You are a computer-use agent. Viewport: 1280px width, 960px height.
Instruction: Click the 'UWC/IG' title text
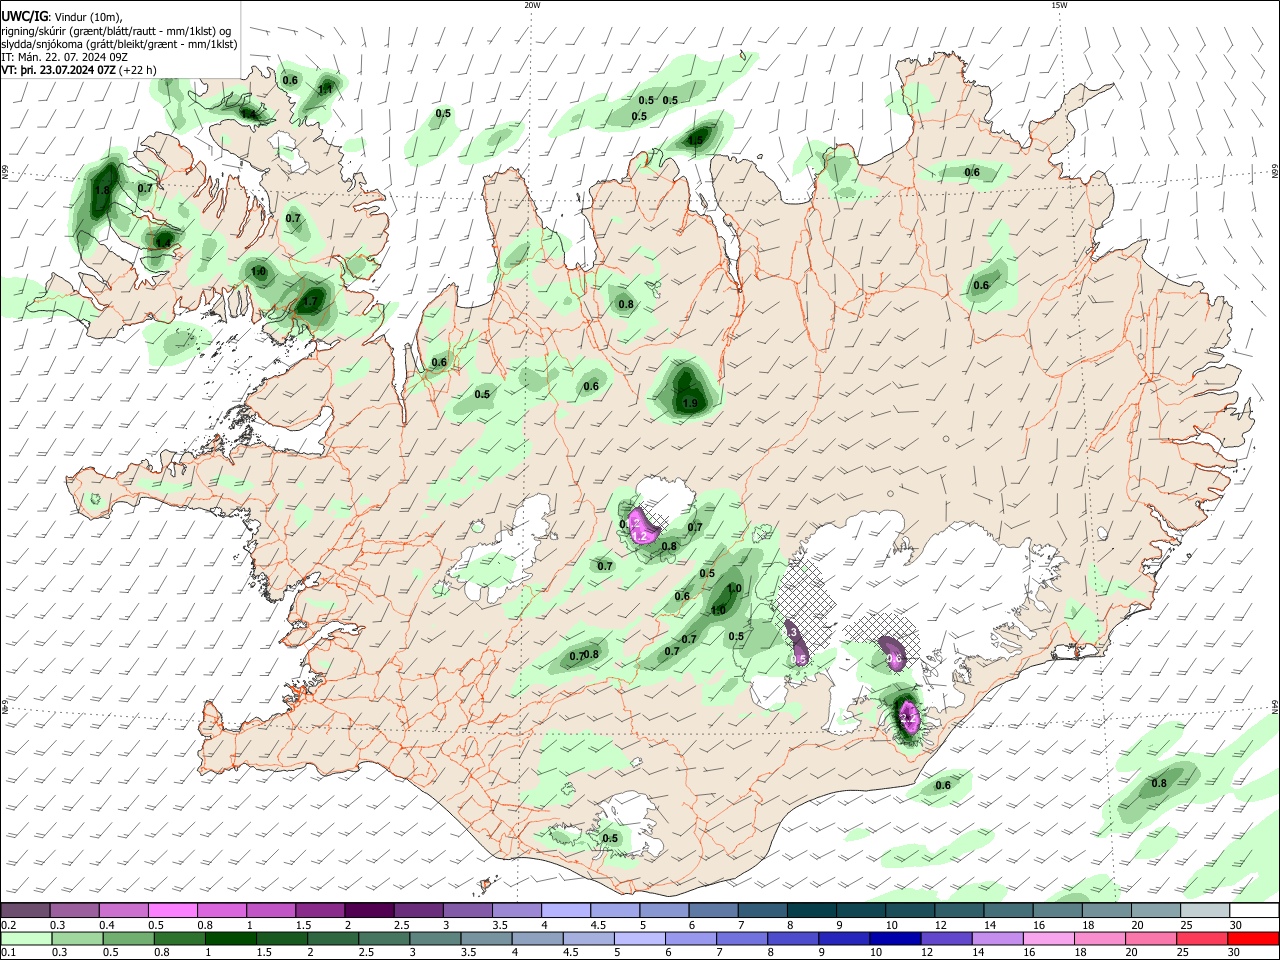pos(24,17)
